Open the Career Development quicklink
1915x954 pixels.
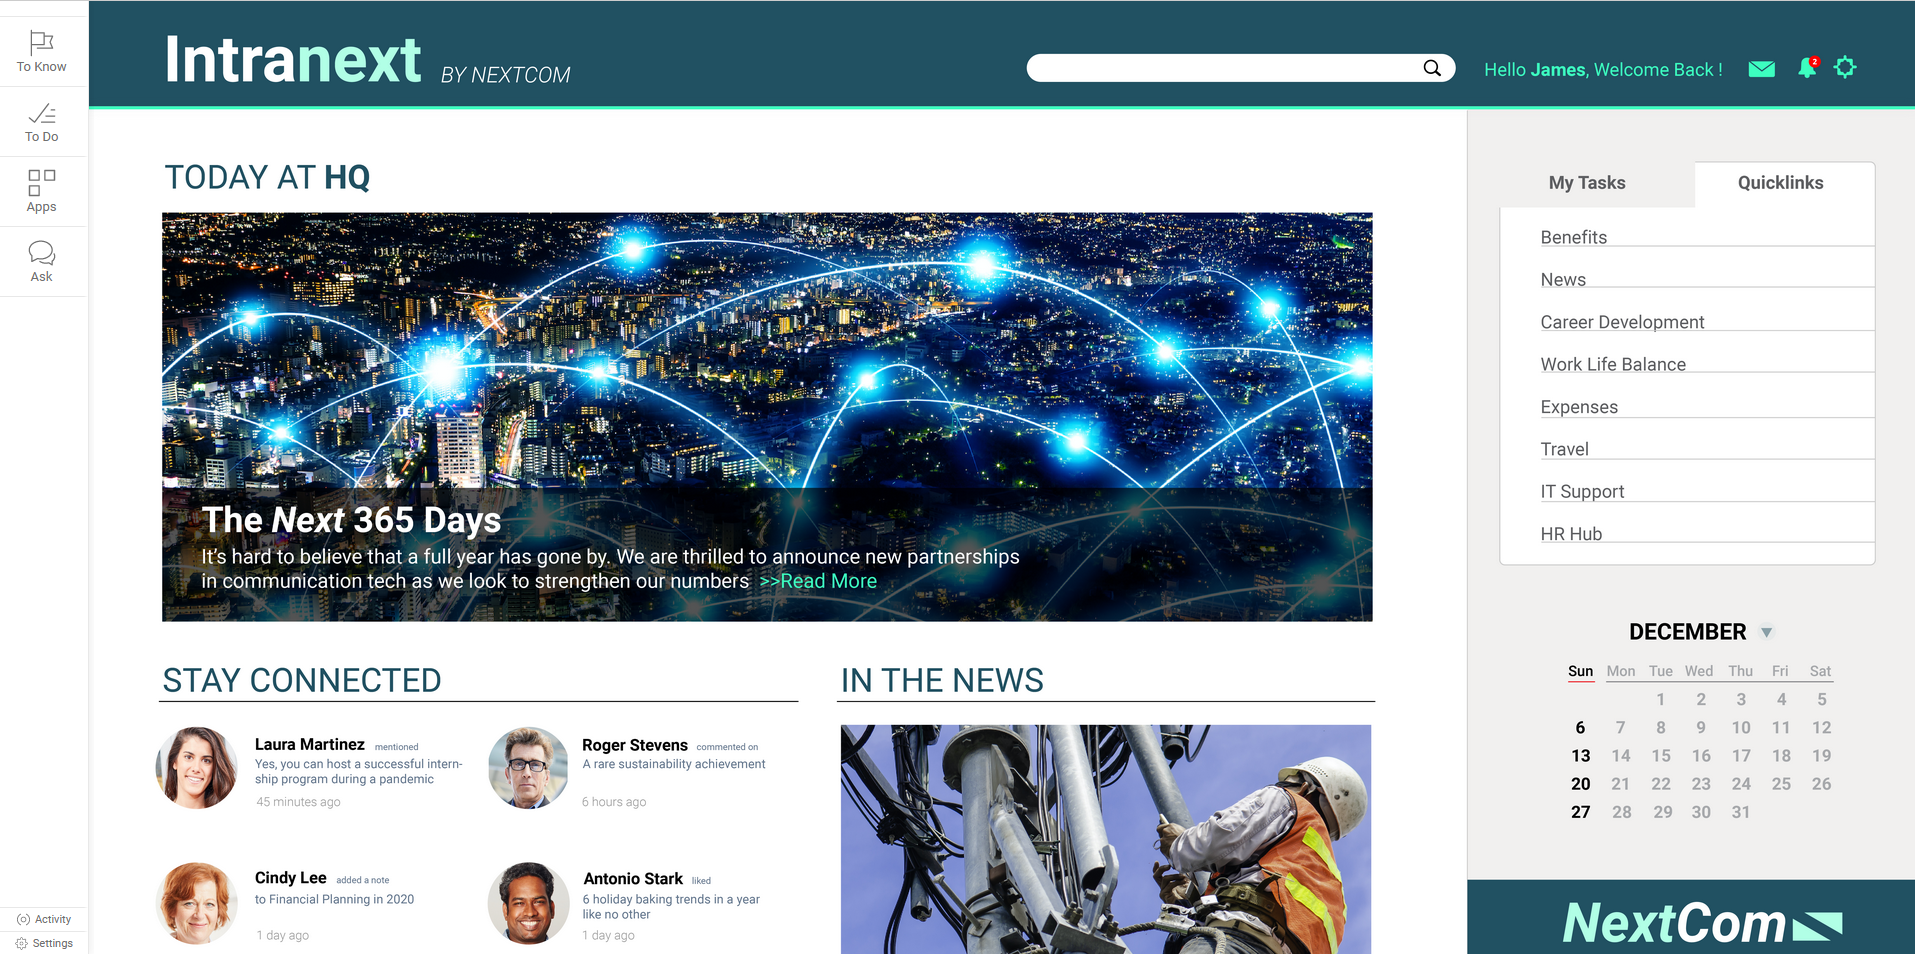(x=1622, y=322)
